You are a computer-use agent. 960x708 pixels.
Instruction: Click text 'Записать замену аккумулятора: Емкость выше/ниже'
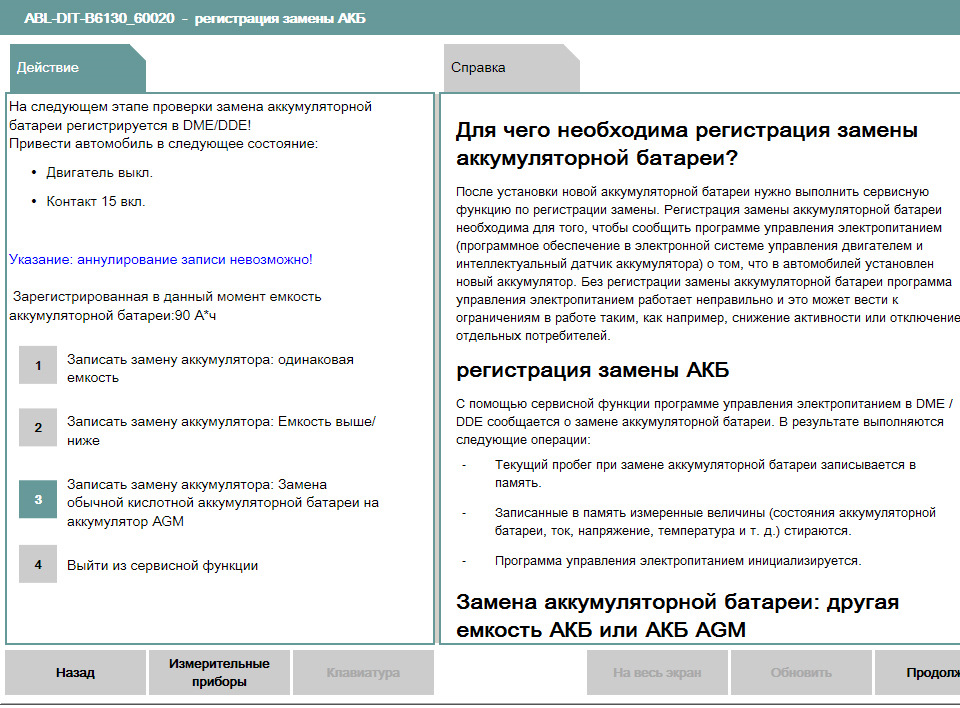(x=222, y=431)
